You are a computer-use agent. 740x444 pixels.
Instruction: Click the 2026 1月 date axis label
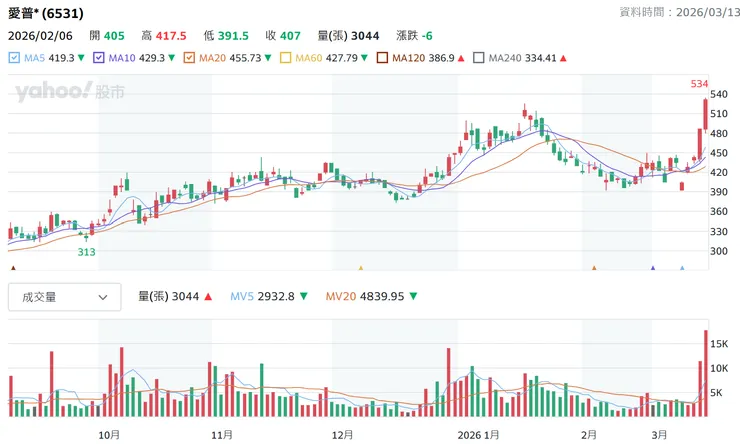(x=477, y=435)
